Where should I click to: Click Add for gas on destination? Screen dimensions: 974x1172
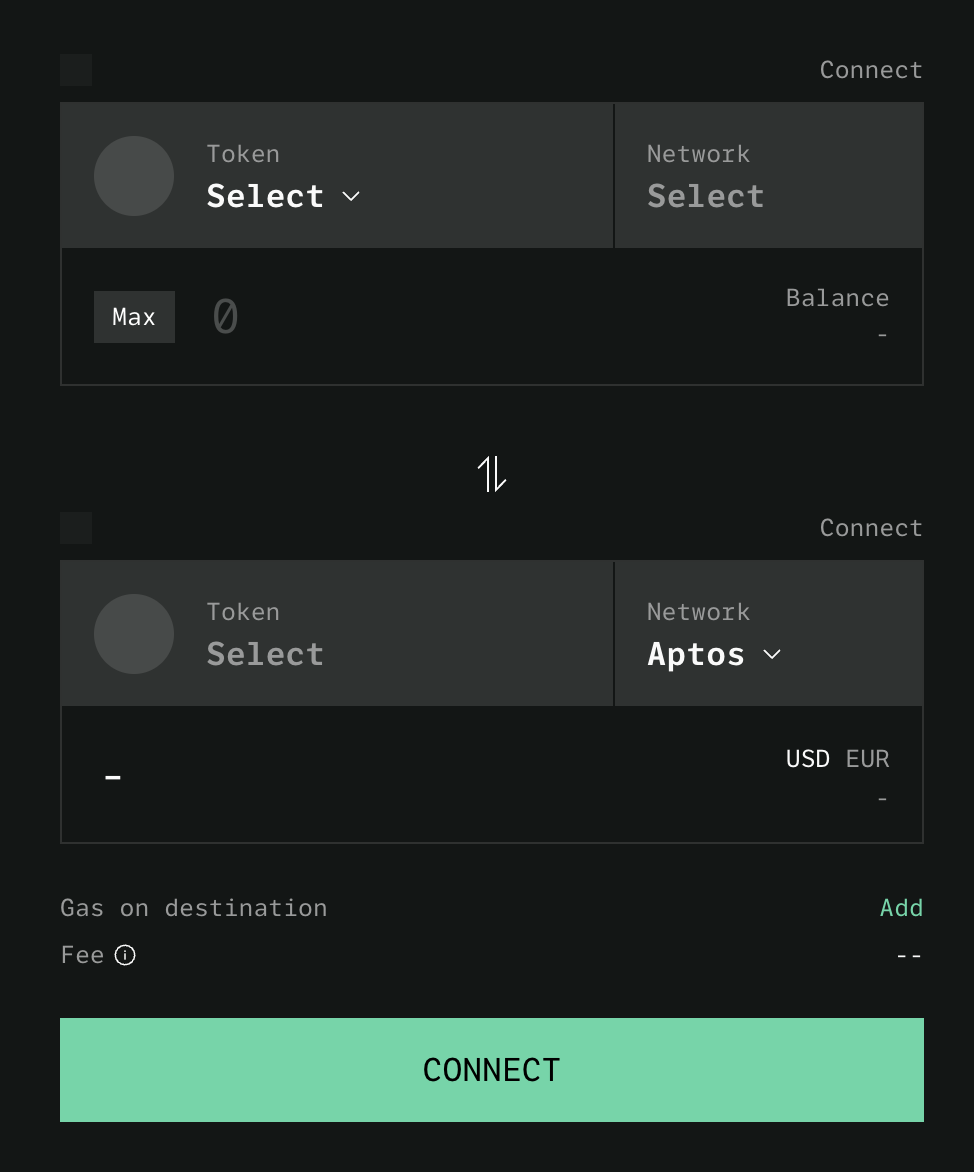coord(900,908)
